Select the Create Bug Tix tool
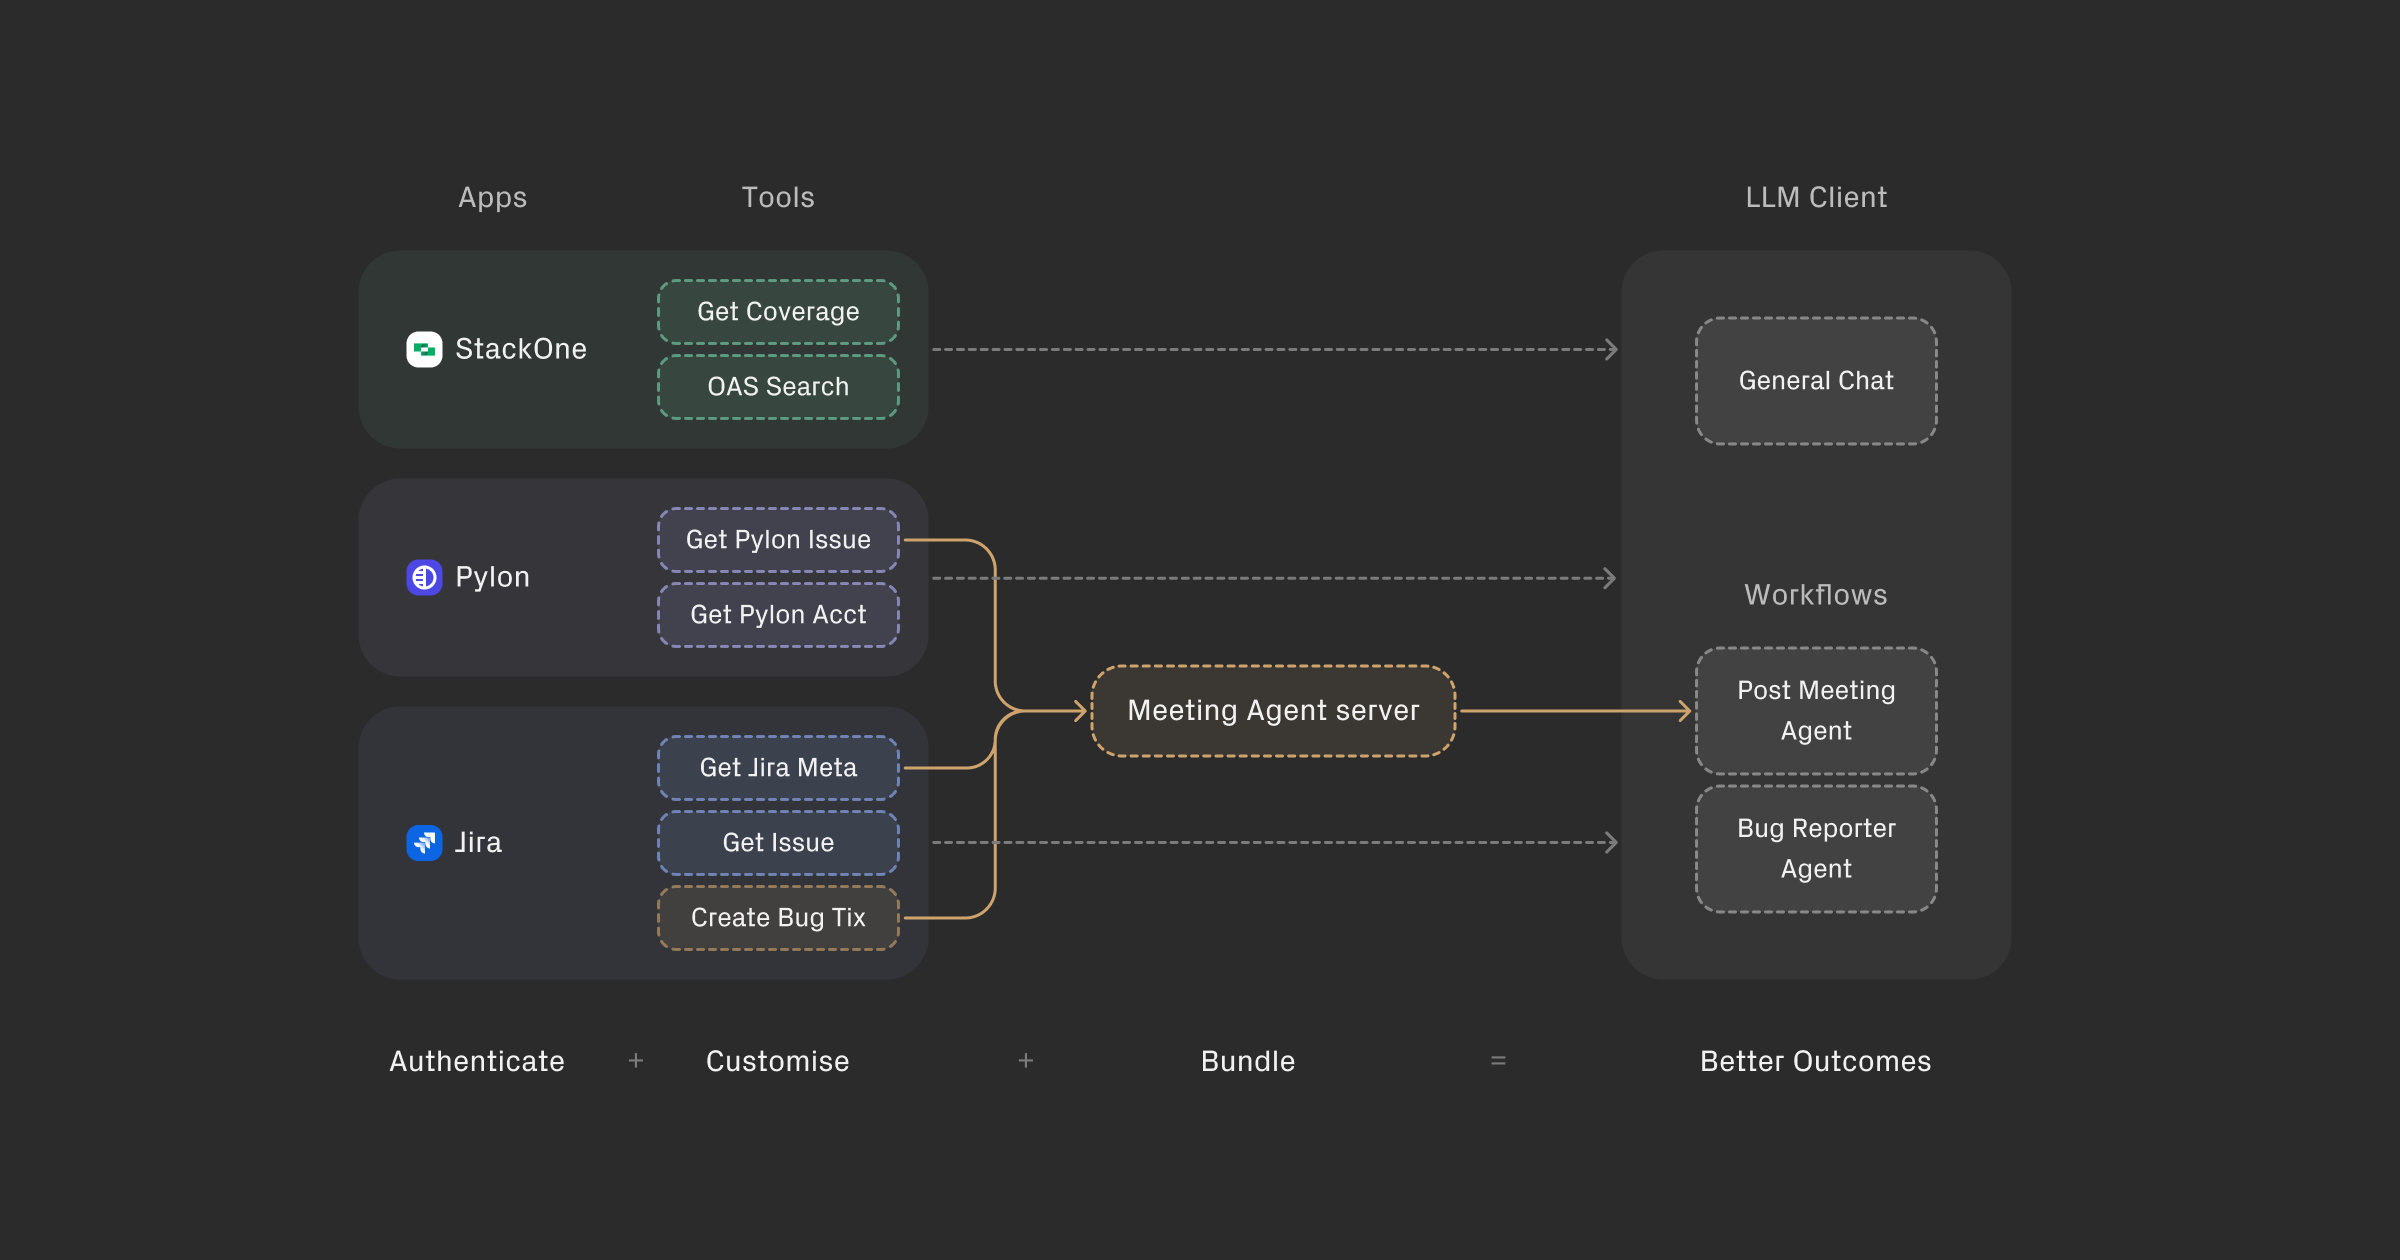2400x1260 pixels. (778, 917)
